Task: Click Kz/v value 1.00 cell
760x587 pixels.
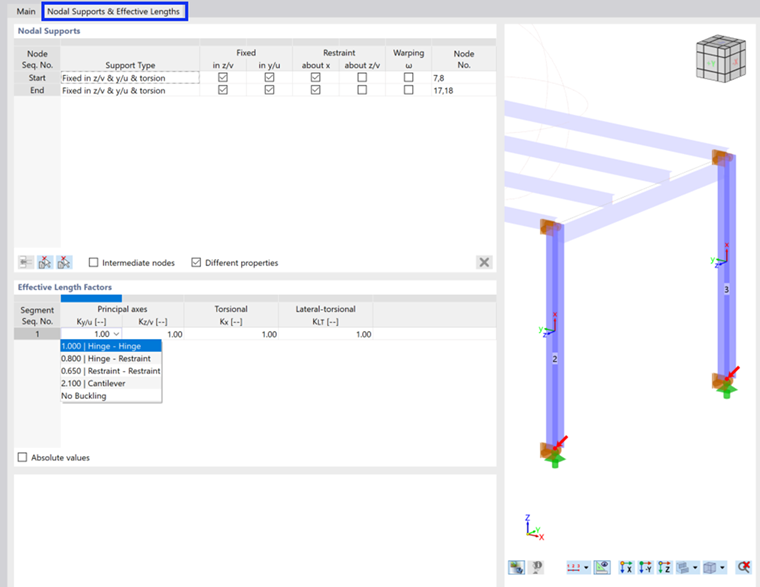Action: tap(153, 334)
